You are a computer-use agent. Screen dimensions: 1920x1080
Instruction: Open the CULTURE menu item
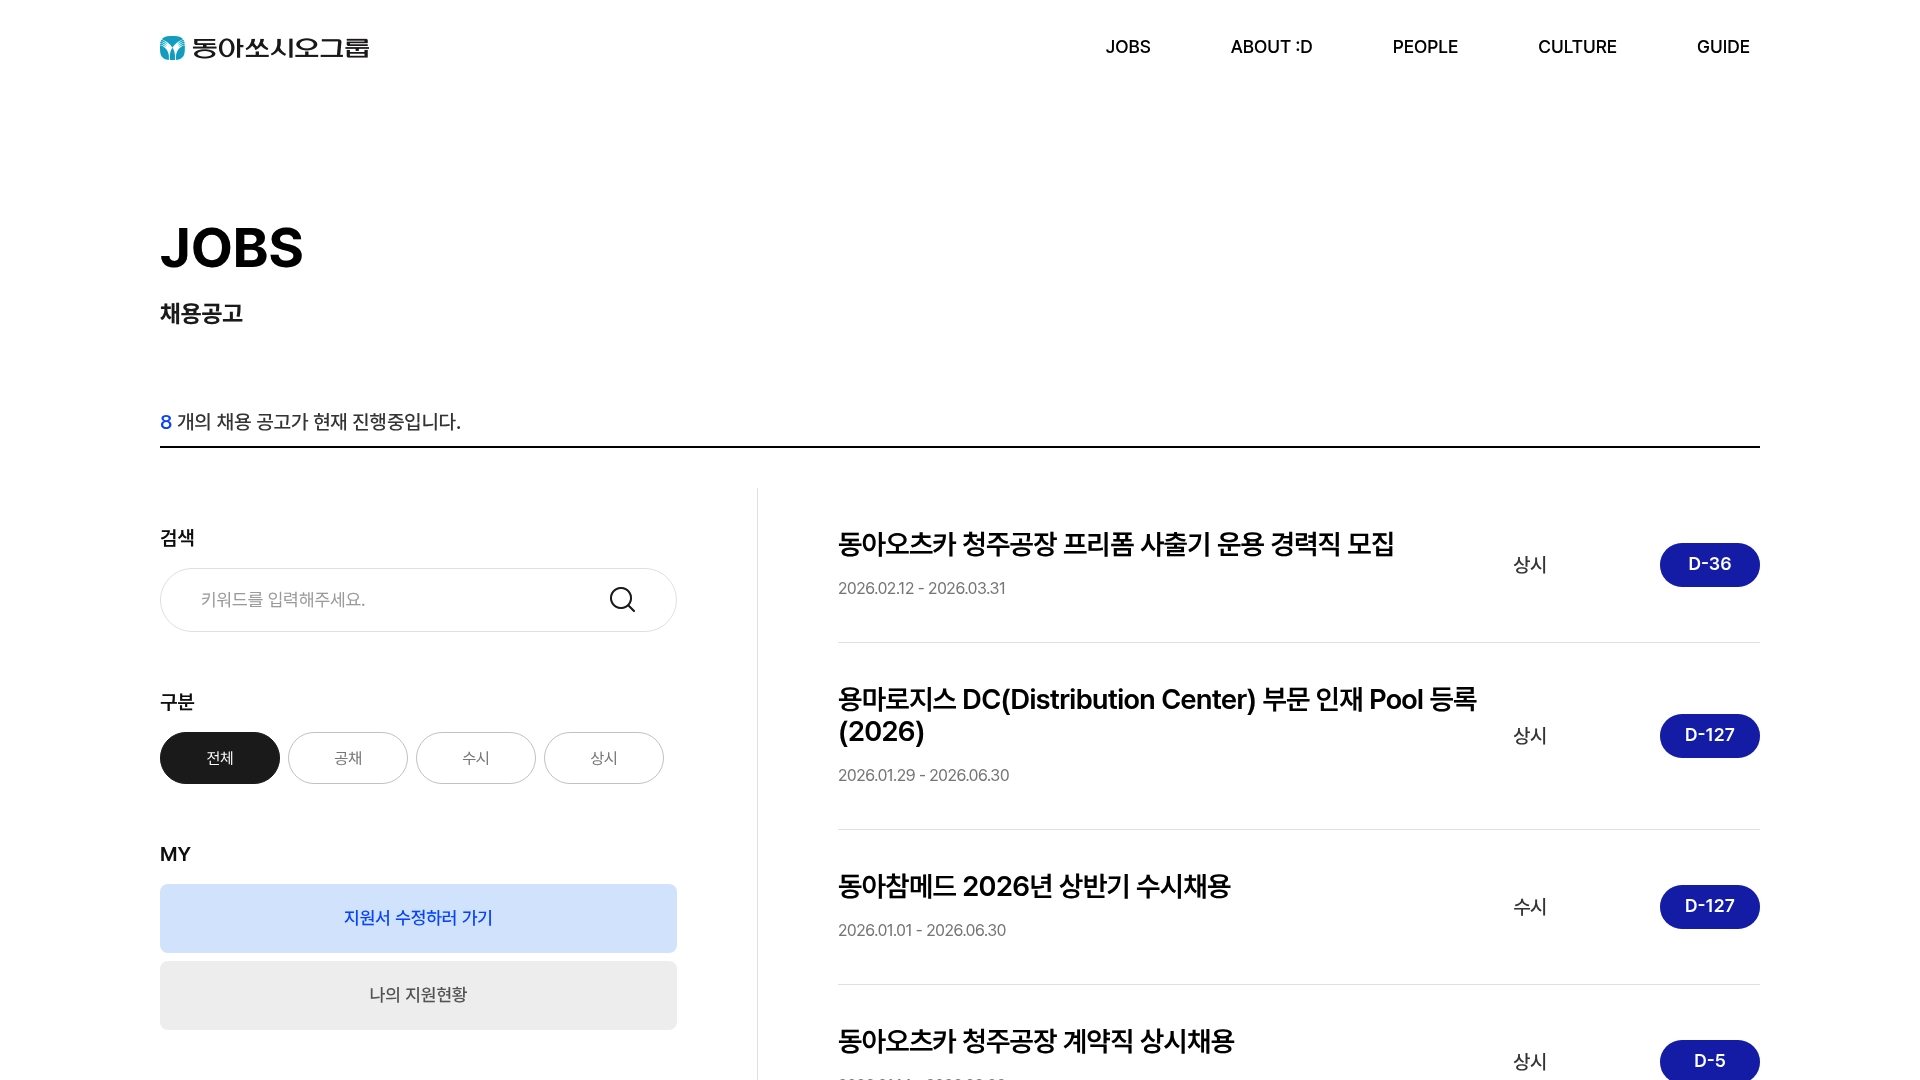tap(1577, 46)
